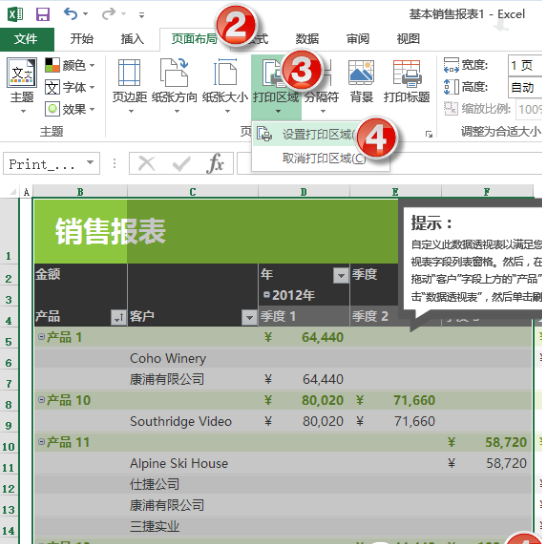The width and height of the screenshot is (542, 544).
Task: Open the Undo history dropdown arrow
Action: 85,14
